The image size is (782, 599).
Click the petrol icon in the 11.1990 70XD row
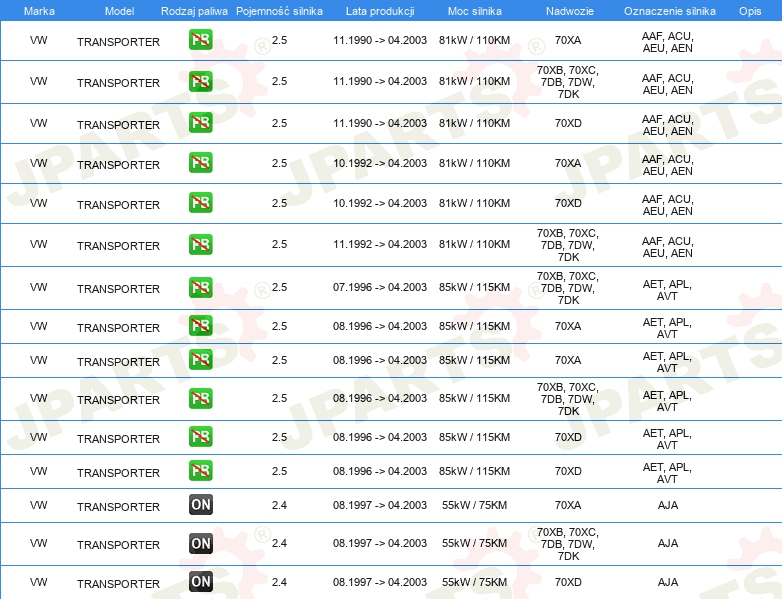(x=200, y=123)
